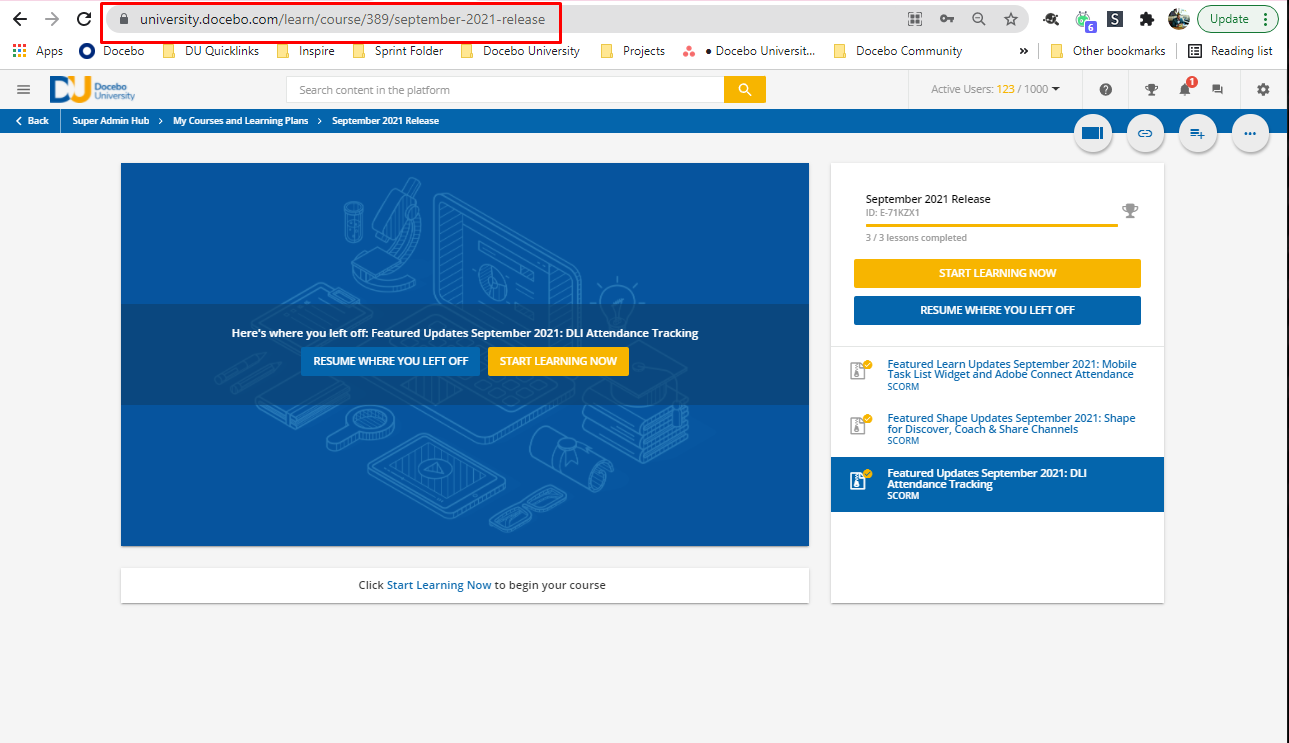Open the Inspire bookmark folder
1289x743 pixels.
(305, 51)
